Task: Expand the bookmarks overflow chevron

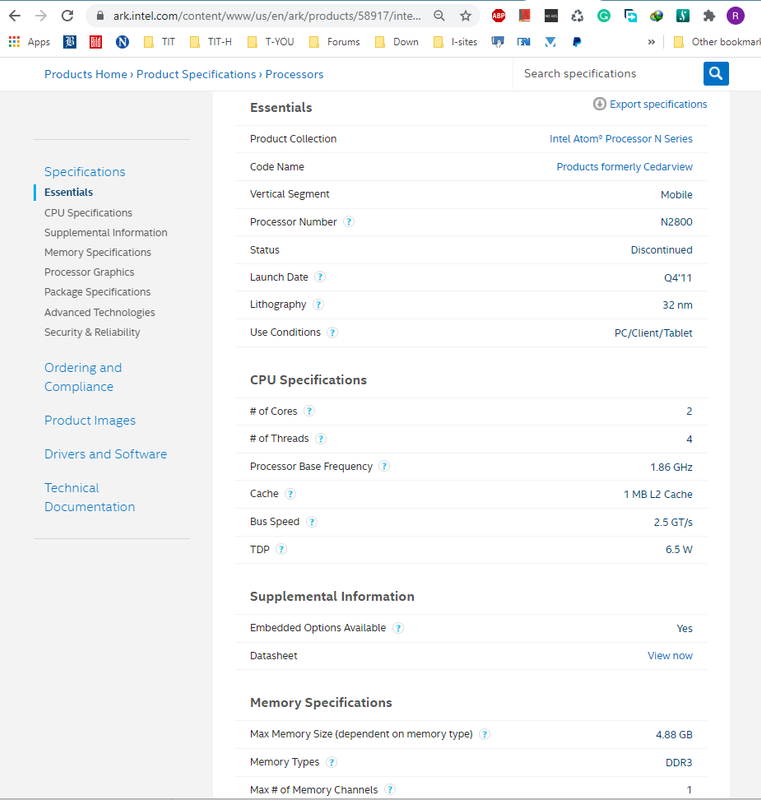Action: [651, 42]
